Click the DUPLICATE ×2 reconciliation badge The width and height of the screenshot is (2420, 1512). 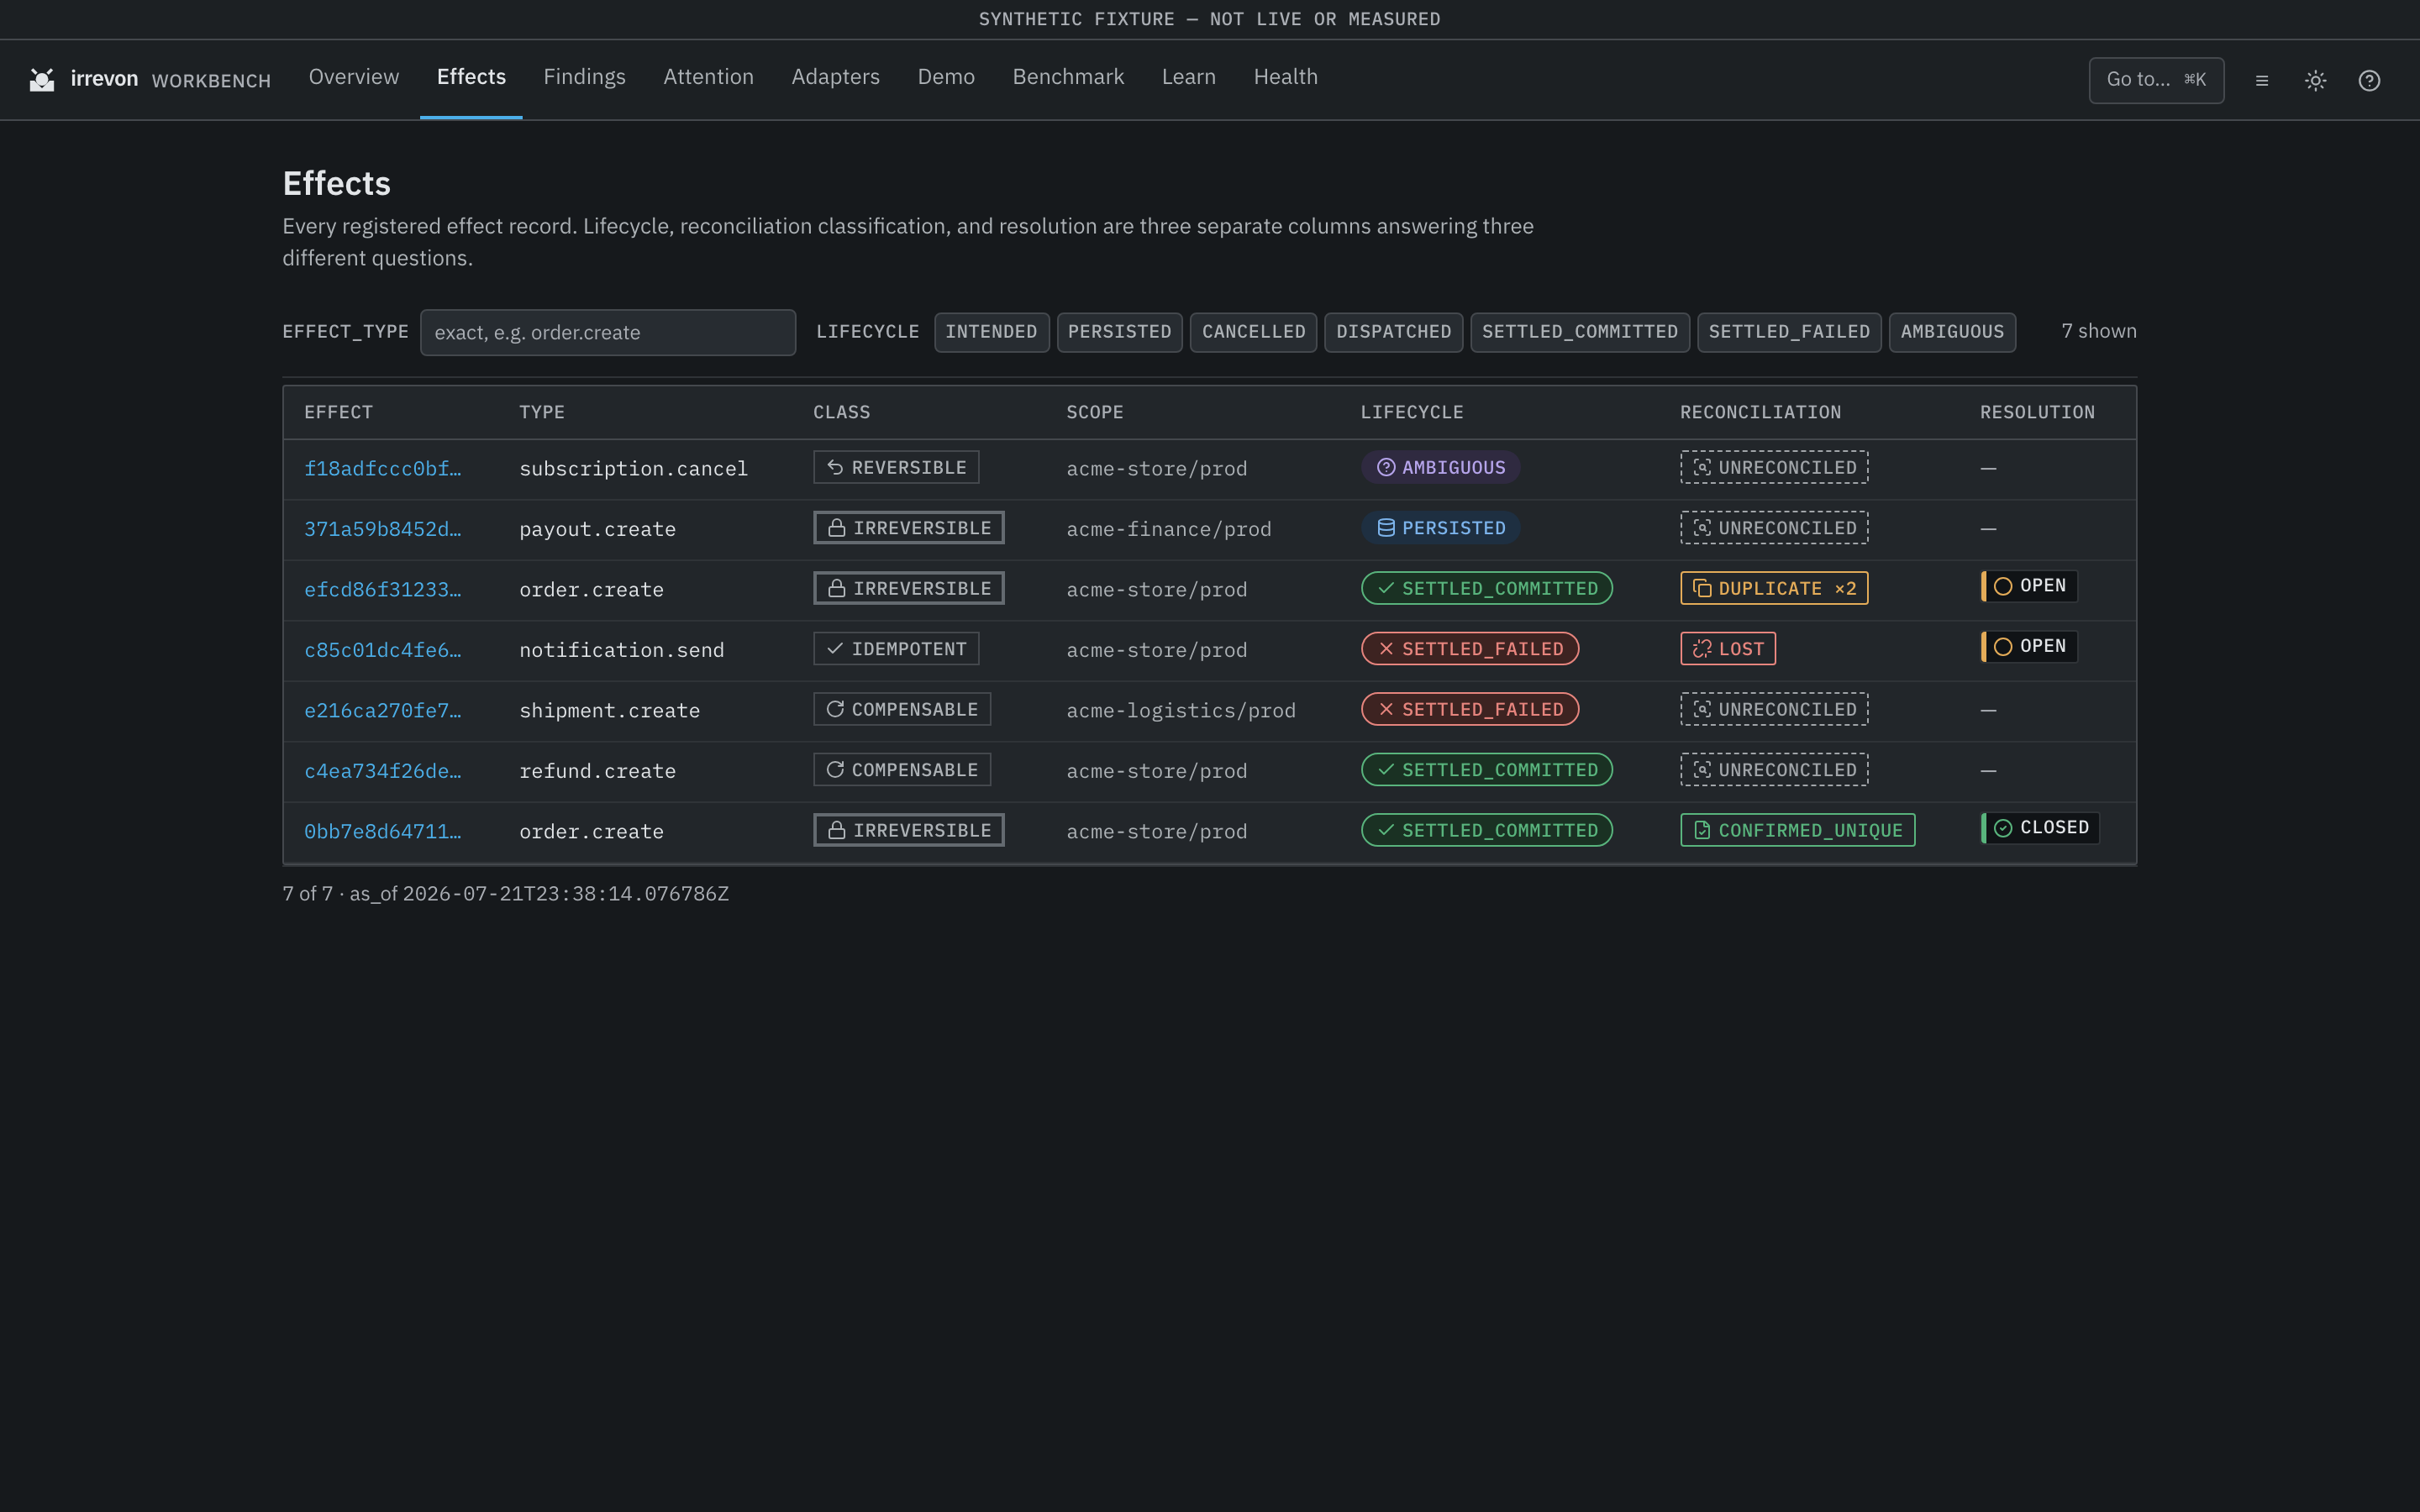coord(1774,588)
